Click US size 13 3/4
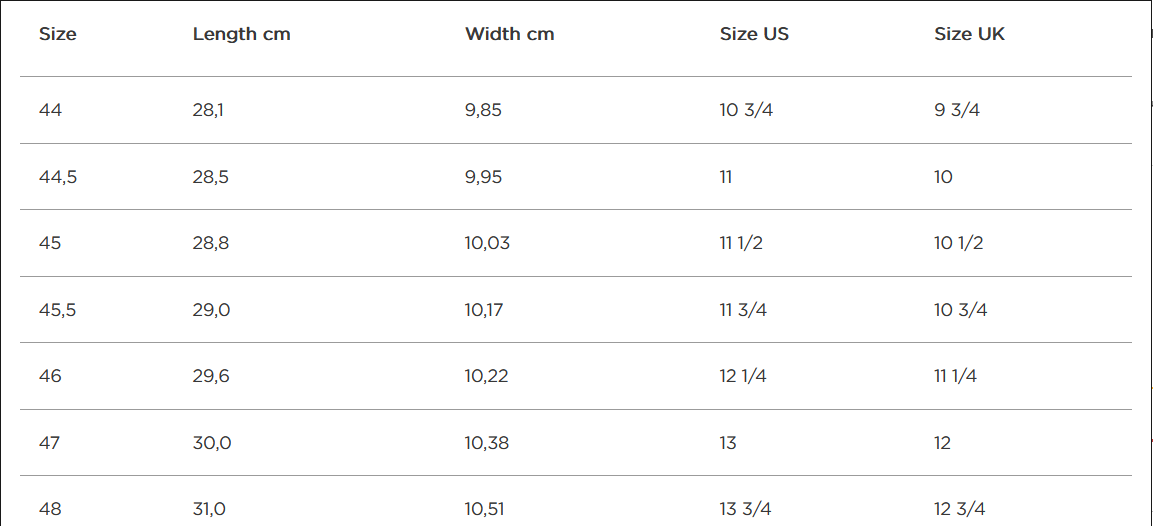Viewport: 1153px width, 526px height. [x=746, y=509]
